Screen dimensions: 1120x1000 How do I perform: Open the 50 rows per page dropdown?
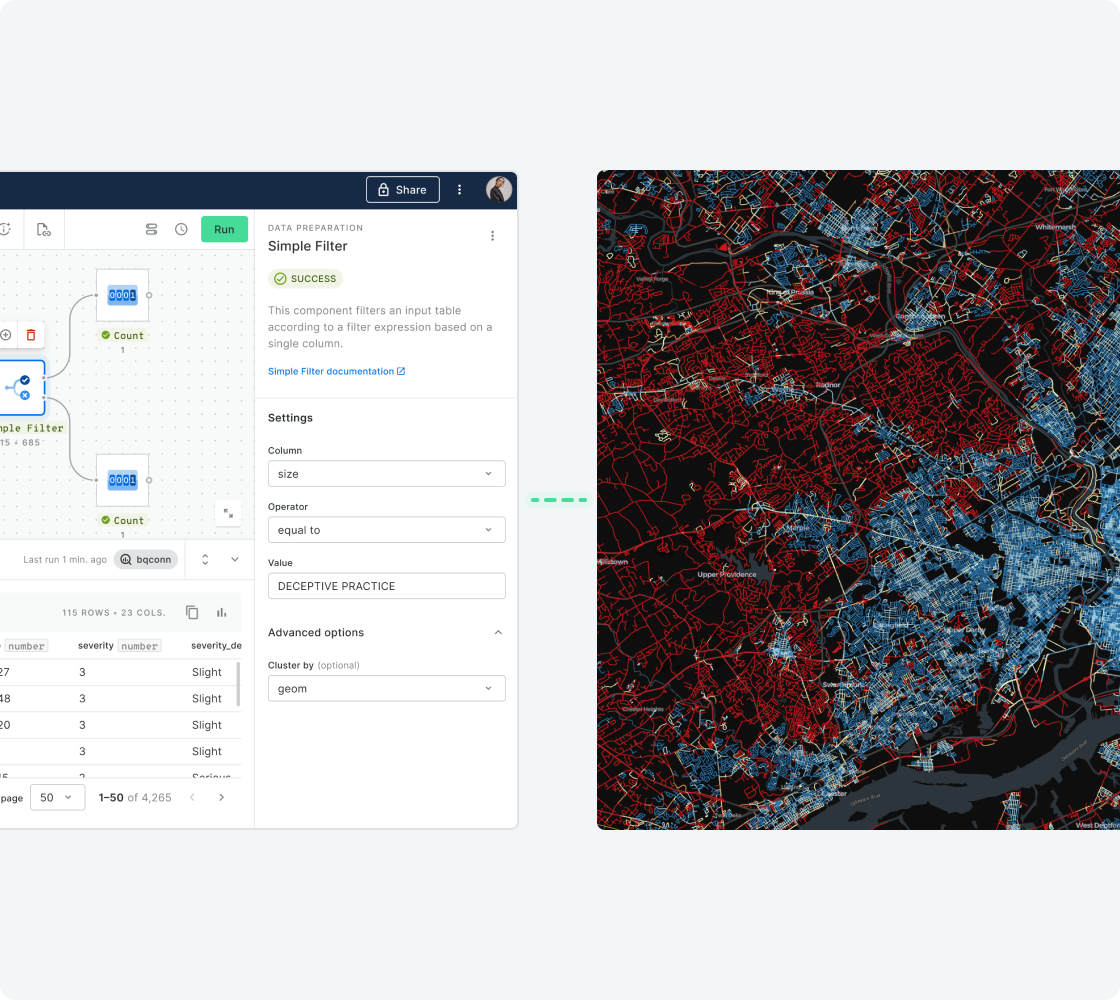coord(57,797)
